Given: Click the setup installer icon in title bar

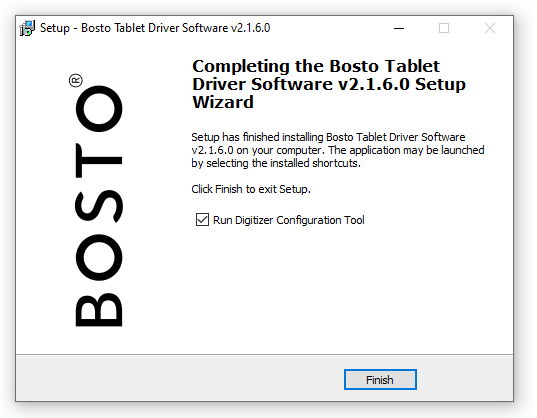Looking at the screenshot, I should [x=27, y=28].
